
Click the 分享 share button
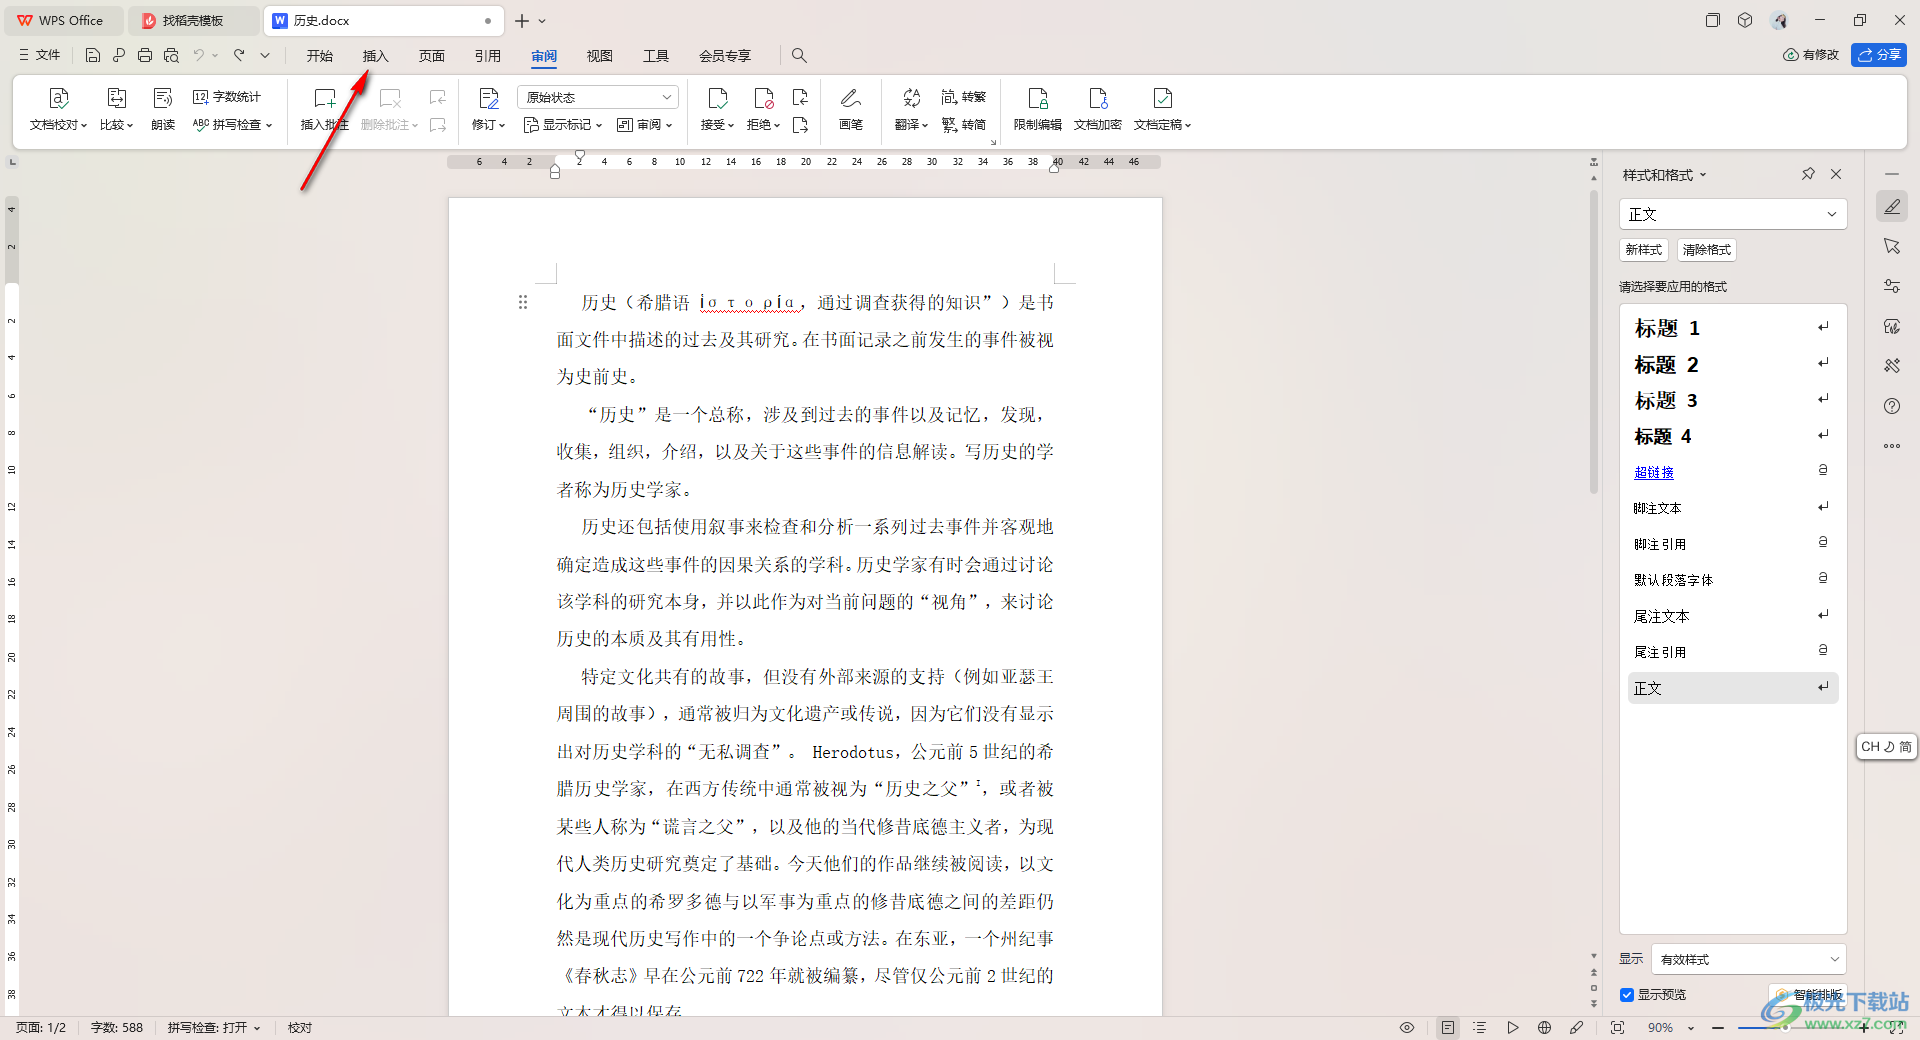[x=1879, y=55]
